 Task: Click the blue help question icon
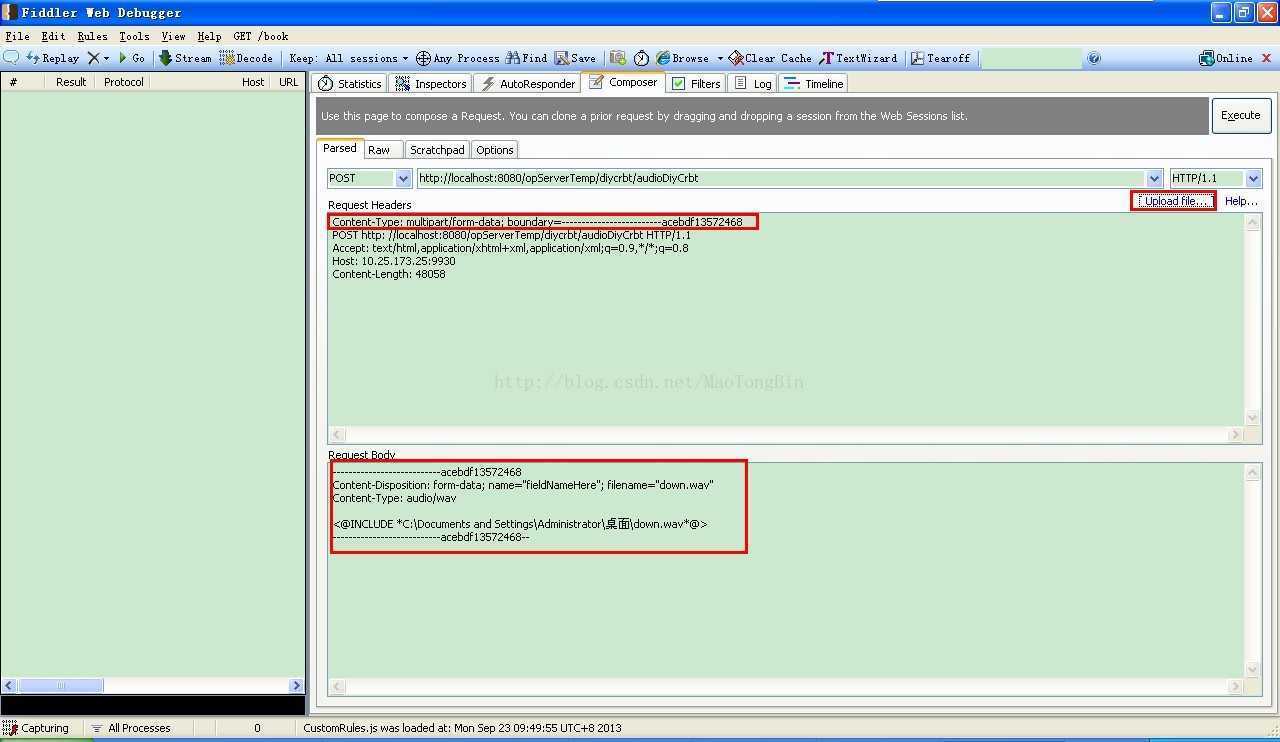1094,58
